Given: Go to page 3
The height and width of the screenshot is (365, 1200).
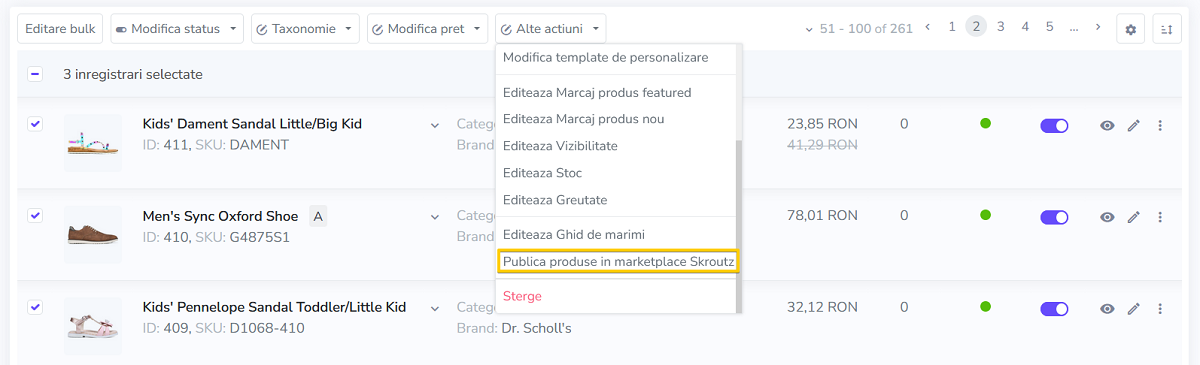Looking at the screenshot, I should pos(1000,27).
